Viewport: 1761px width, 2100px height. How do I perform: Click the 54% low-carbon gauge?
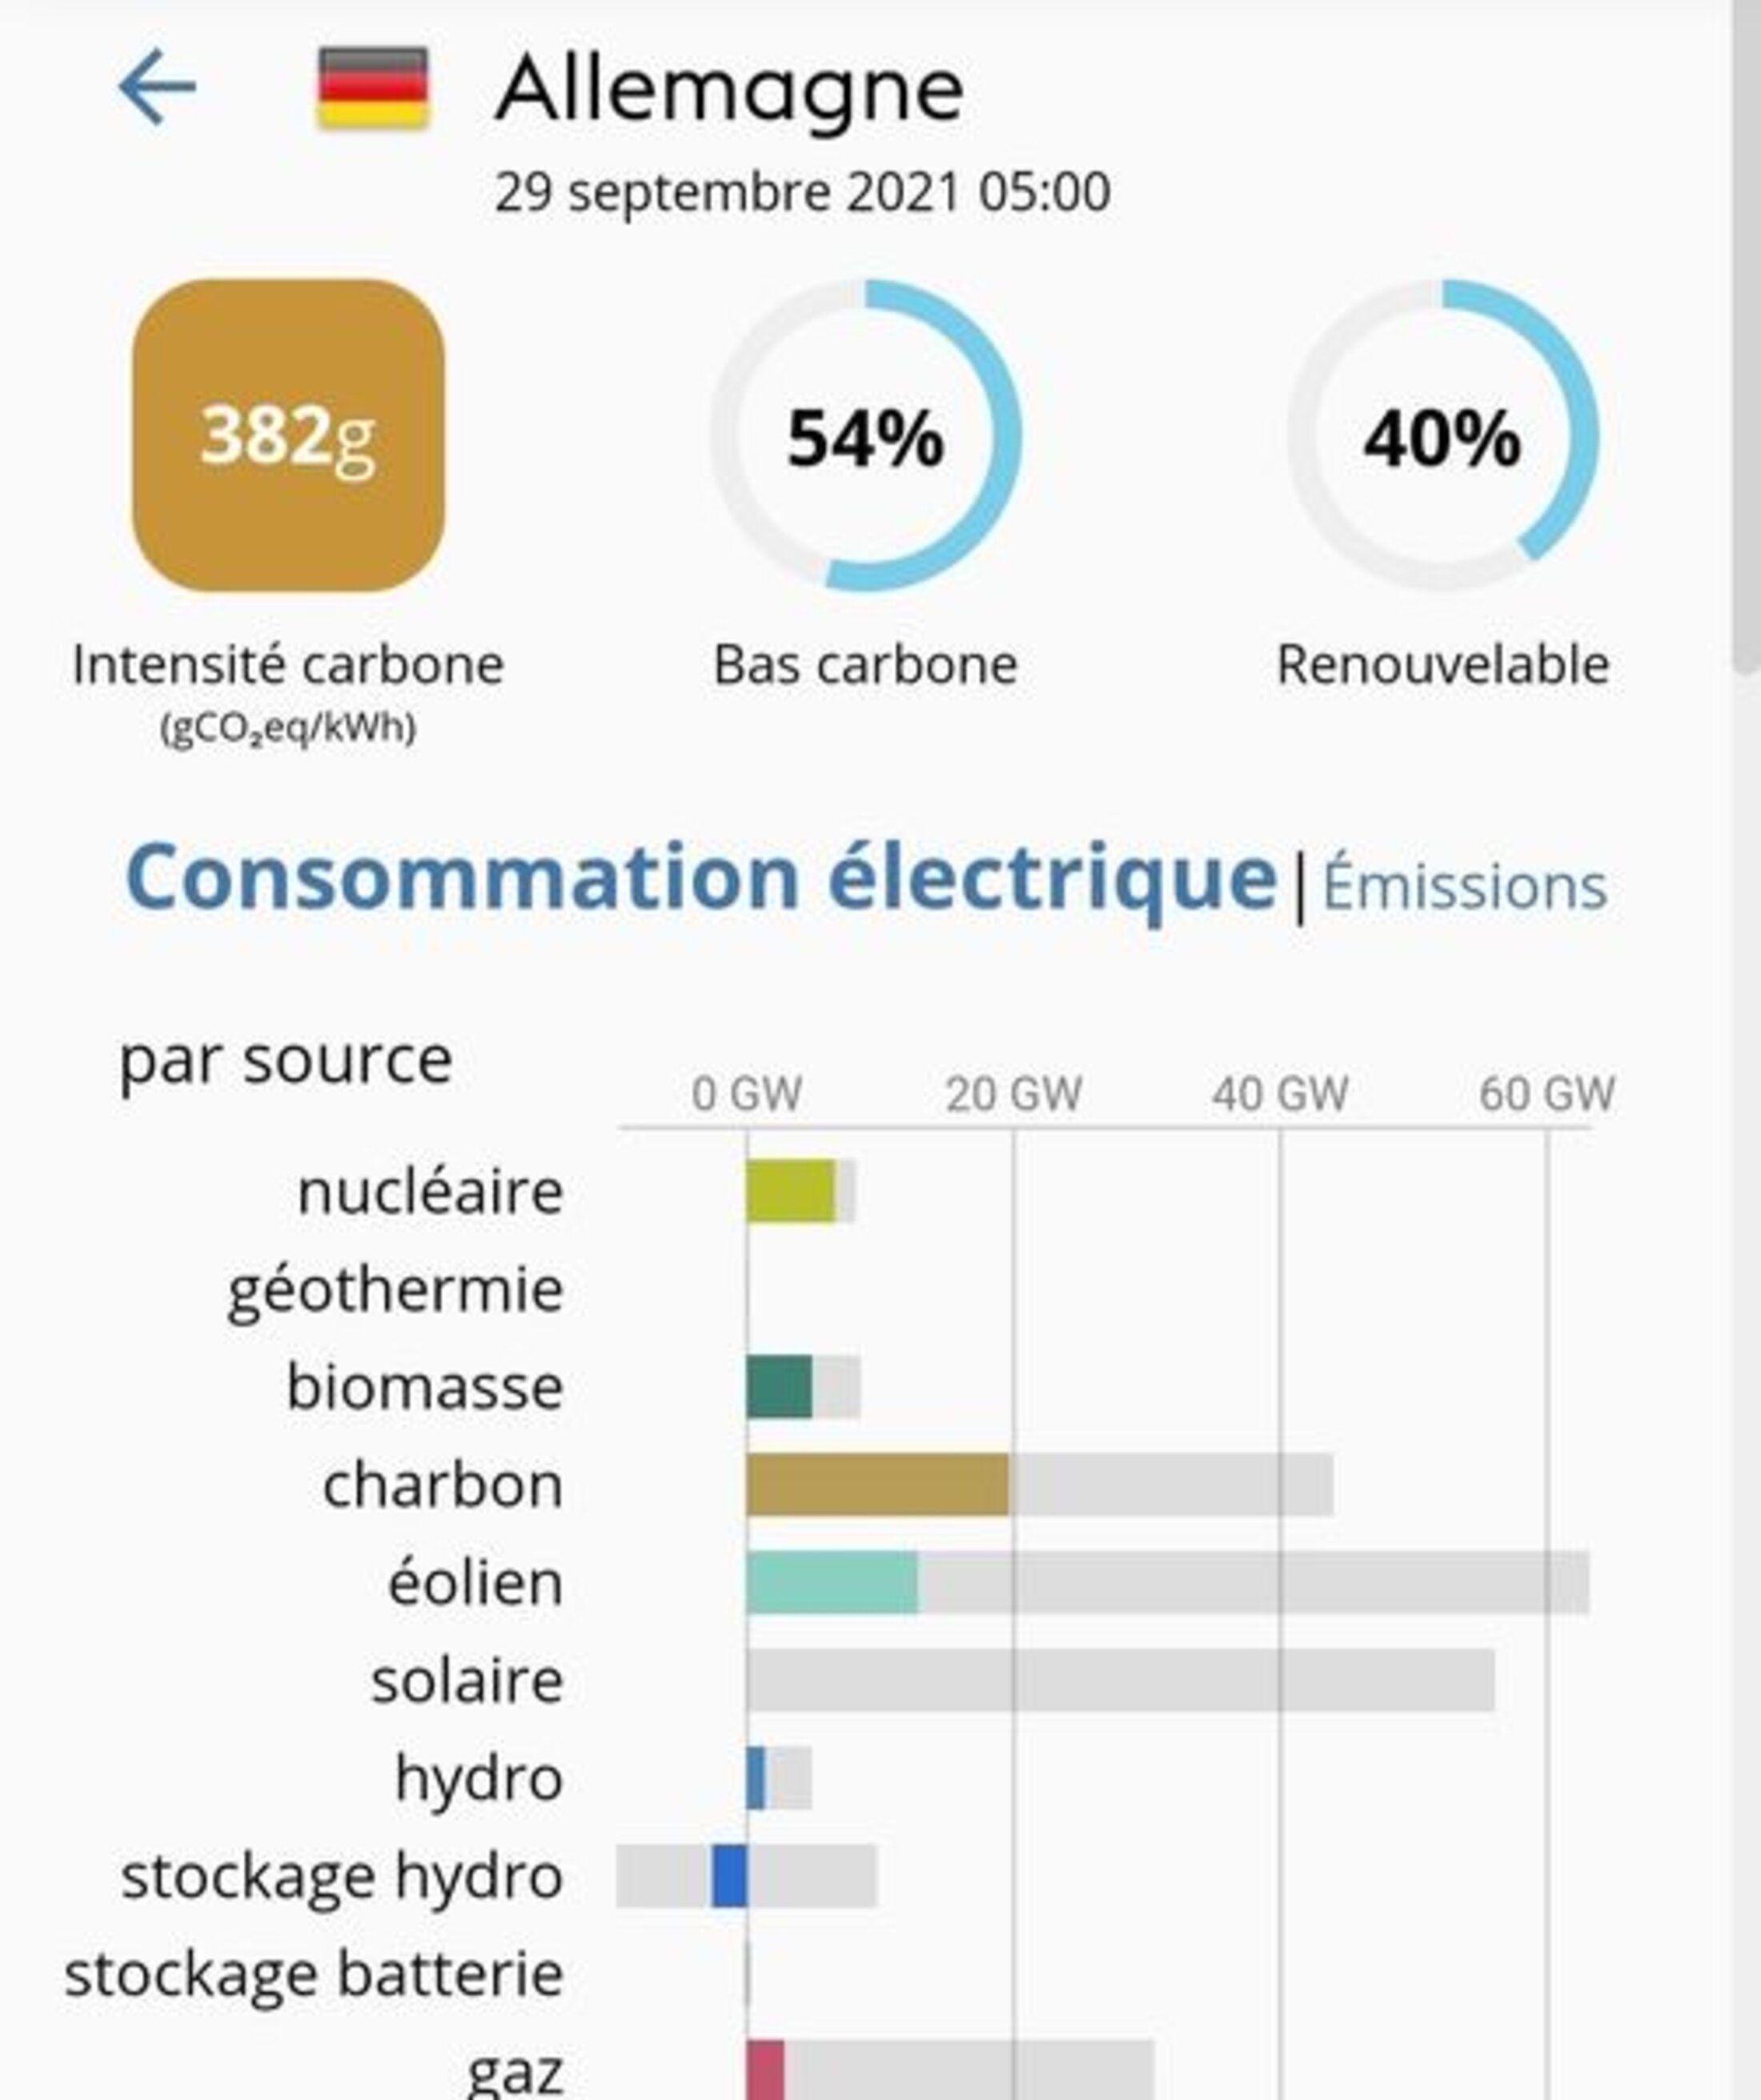[865, 435]
